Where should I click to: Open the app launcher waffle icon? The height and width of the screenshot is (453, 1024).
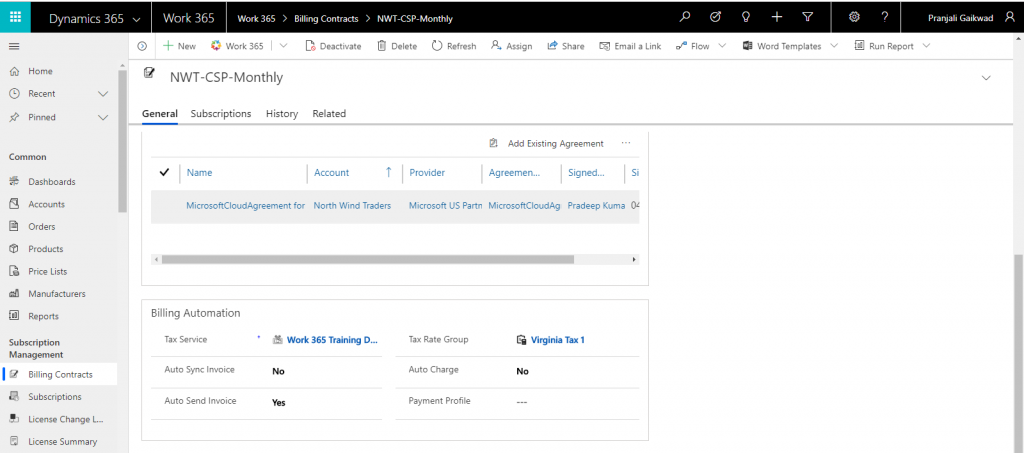pos(16,18)
